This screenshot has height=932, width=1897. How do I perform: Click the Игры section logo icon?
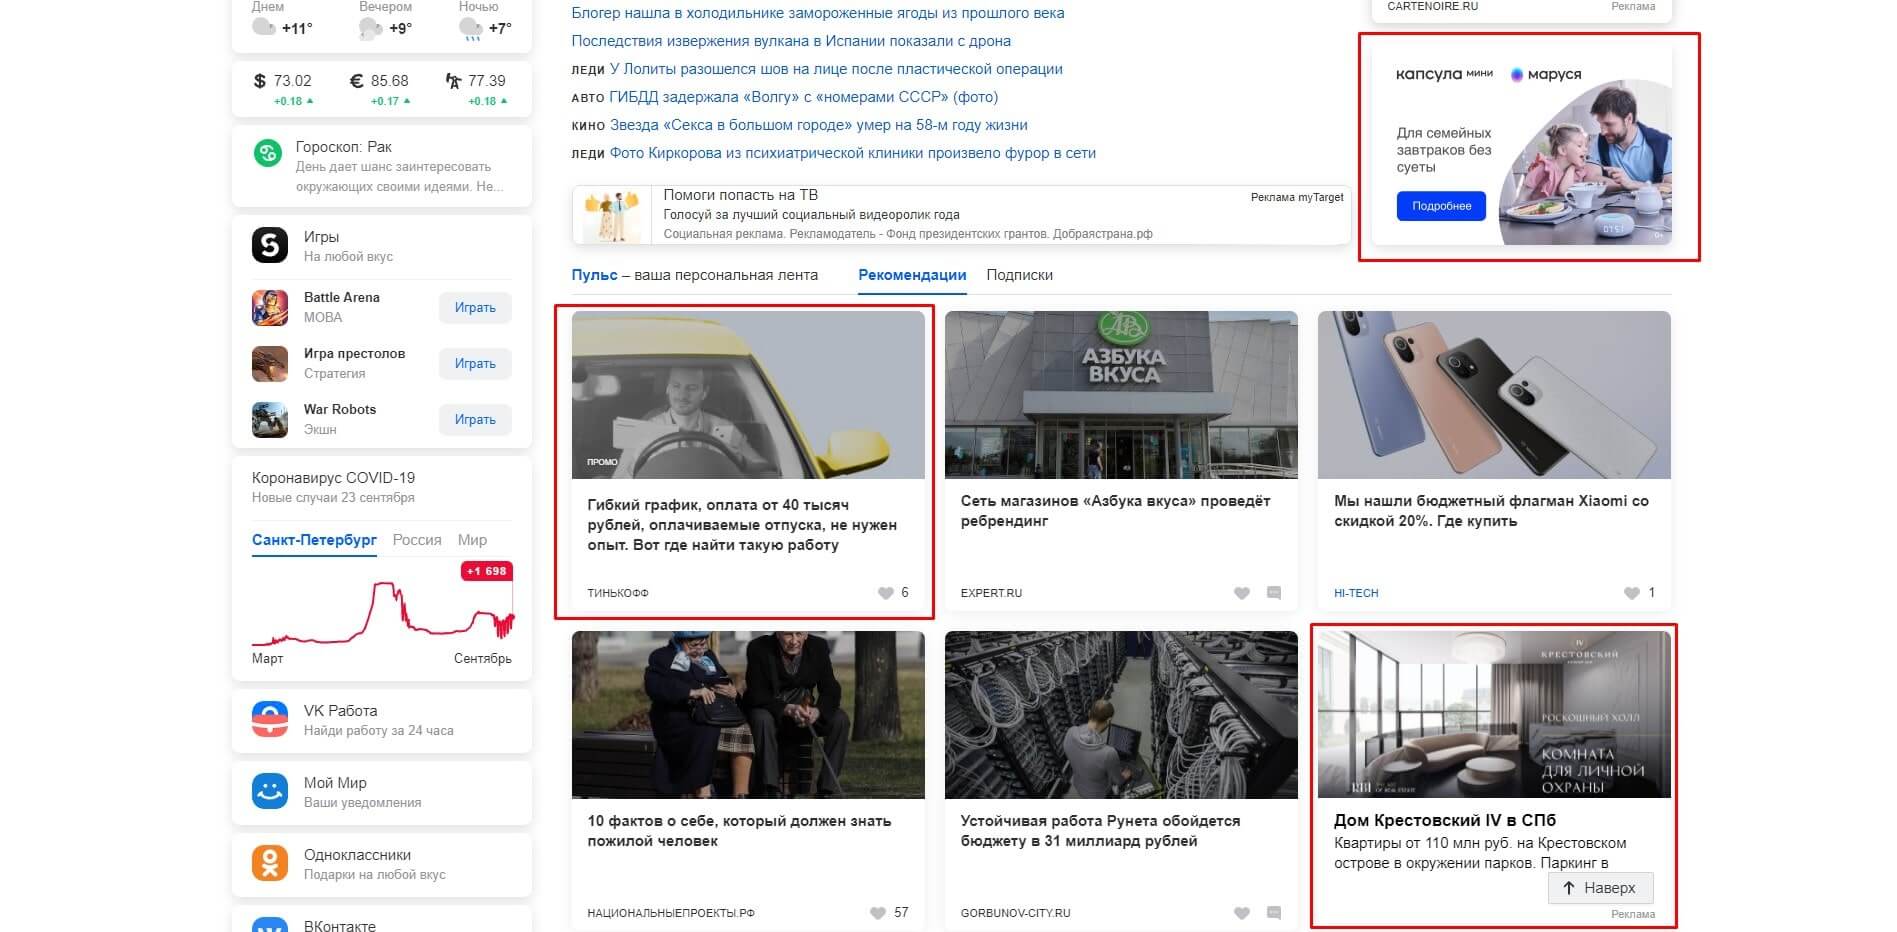[x=270, y=244]
